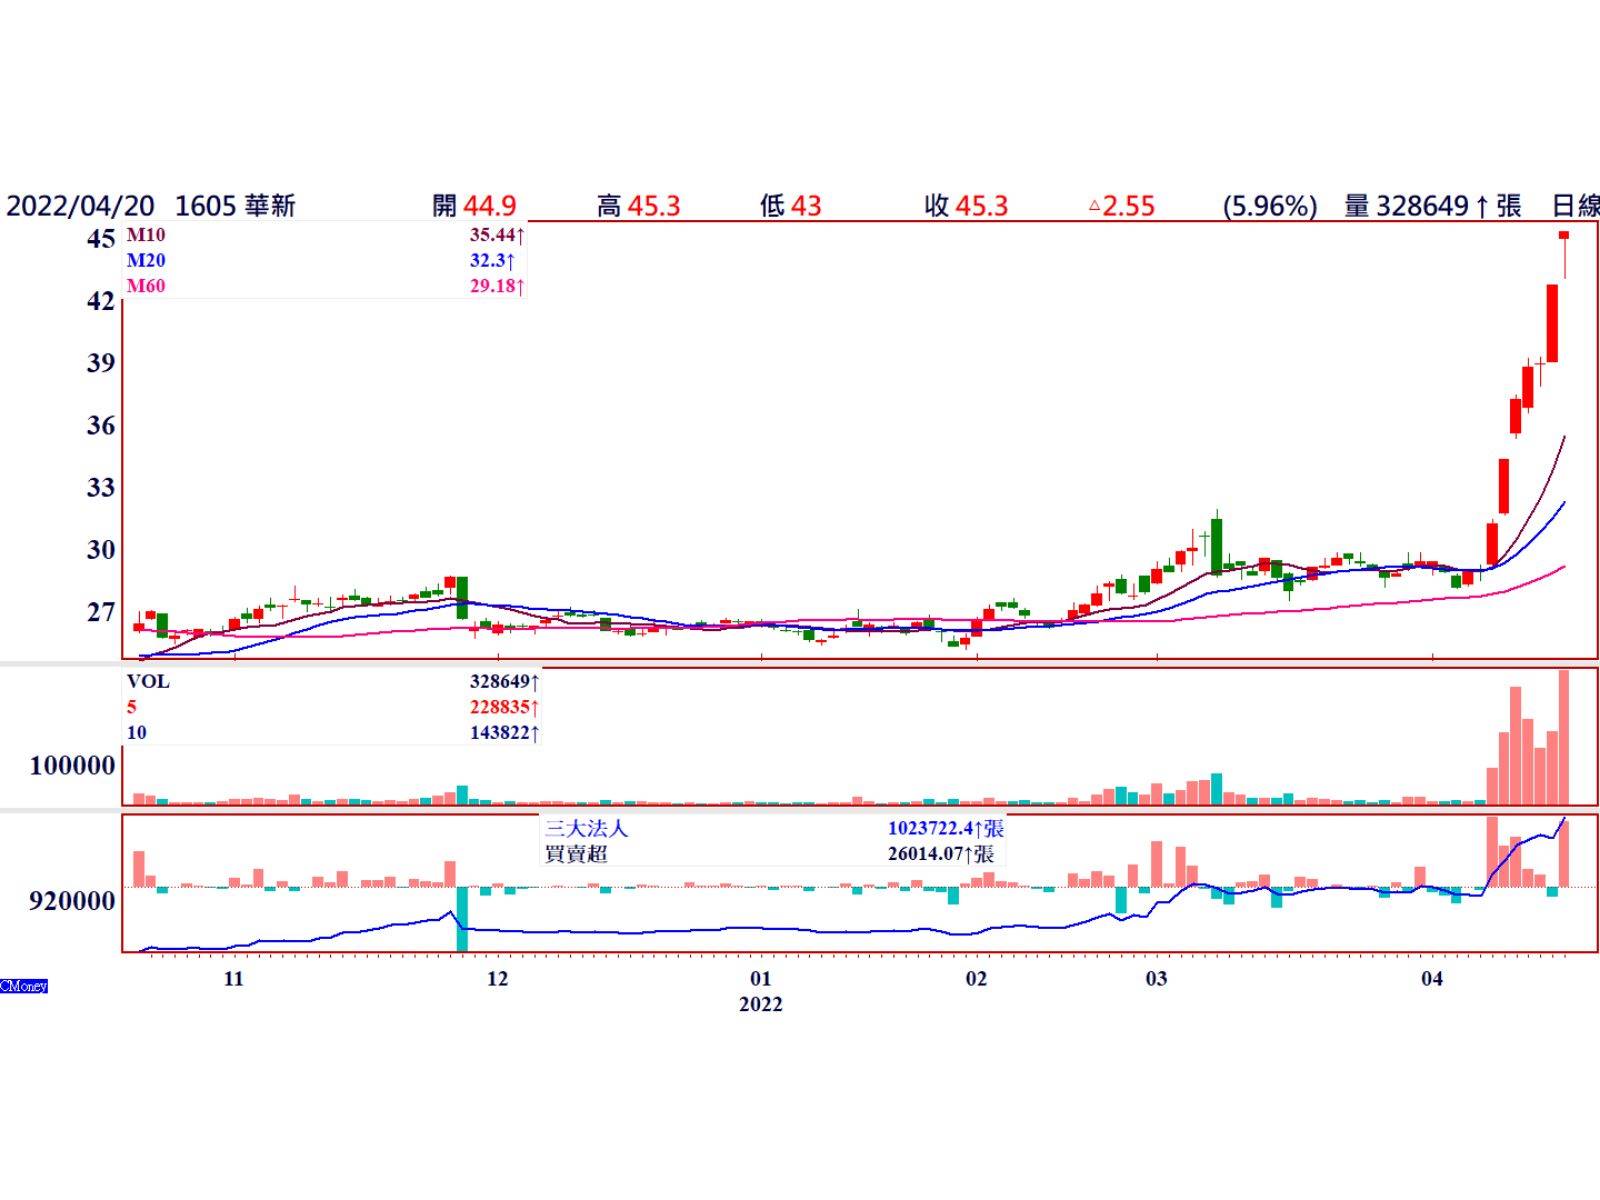Select the M60 moving average legend
The image size is (1600, 1200).
click(x=146, y=286)
